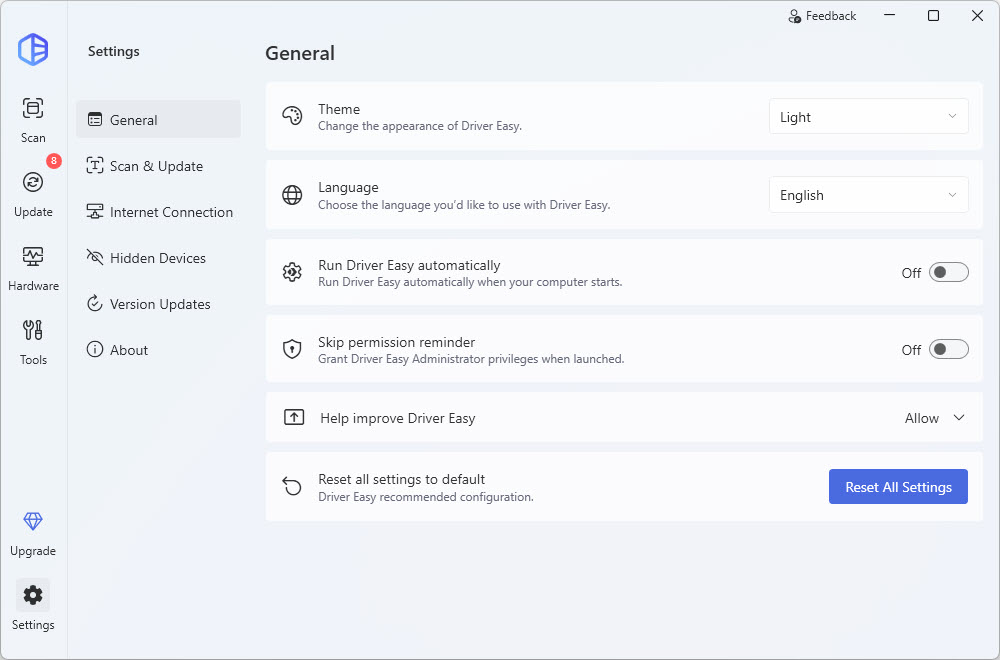This screenshot has width=1000, height=660.
Task: Open the Scan icon in sidebar
Action: click(x=33, y=109)
